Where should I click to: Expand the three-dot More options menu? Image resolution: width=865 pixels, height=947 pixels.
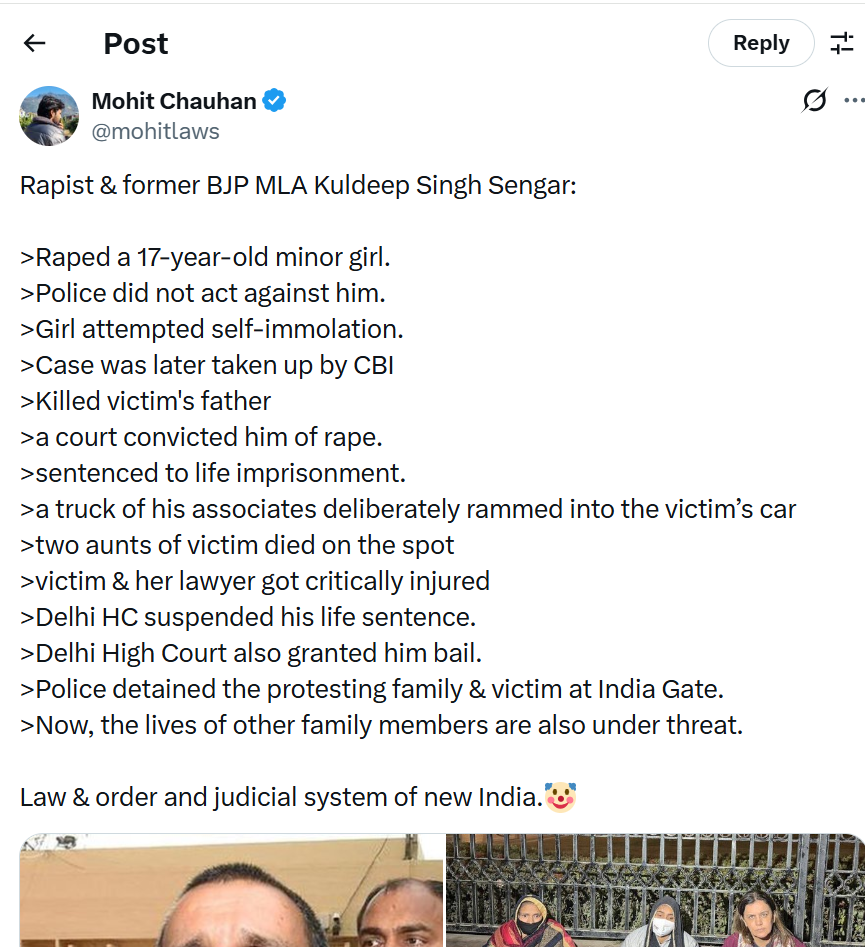pyautogui.click(x=853, y=101)
